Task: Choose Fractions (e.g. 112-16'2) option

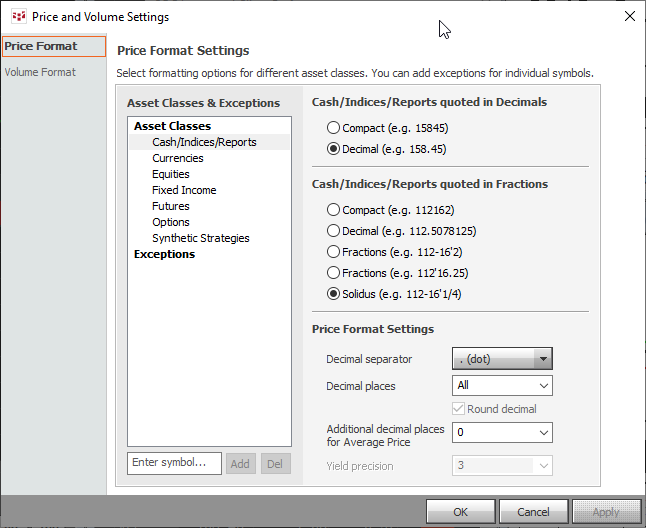Action: coord(334,252)
